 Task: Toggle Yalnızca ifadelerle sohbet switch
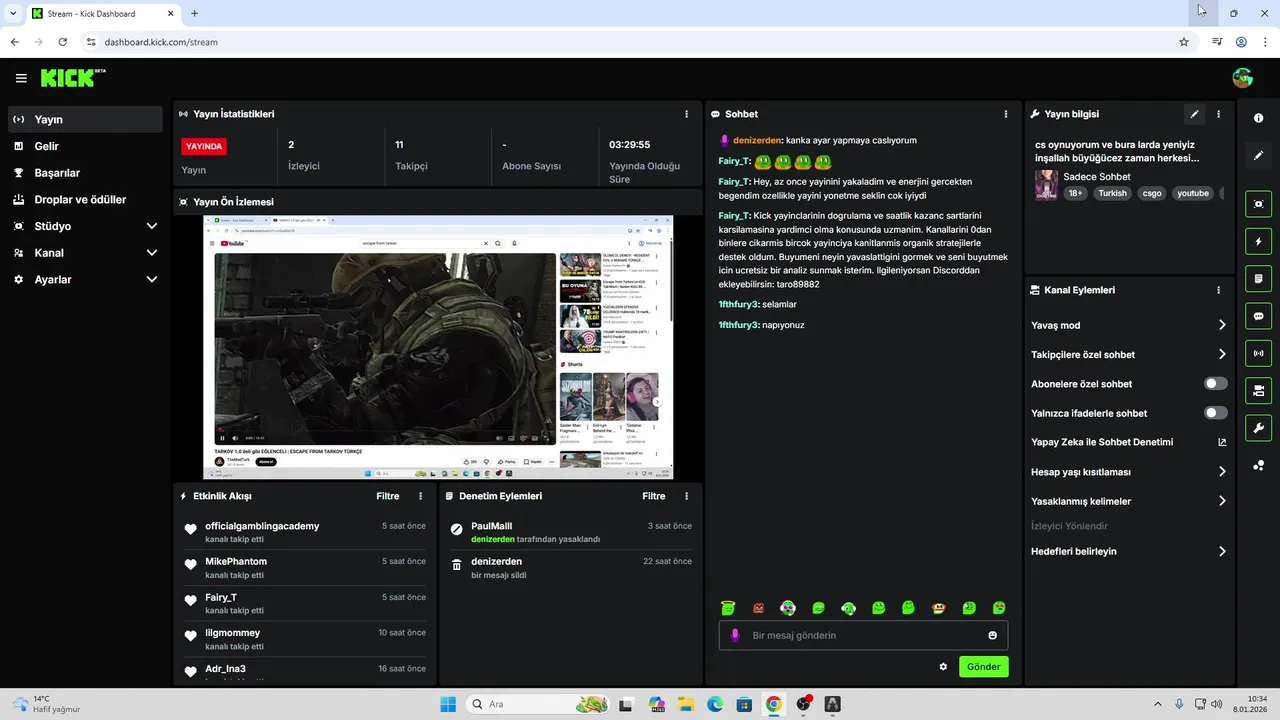[x=1216, y=413]
